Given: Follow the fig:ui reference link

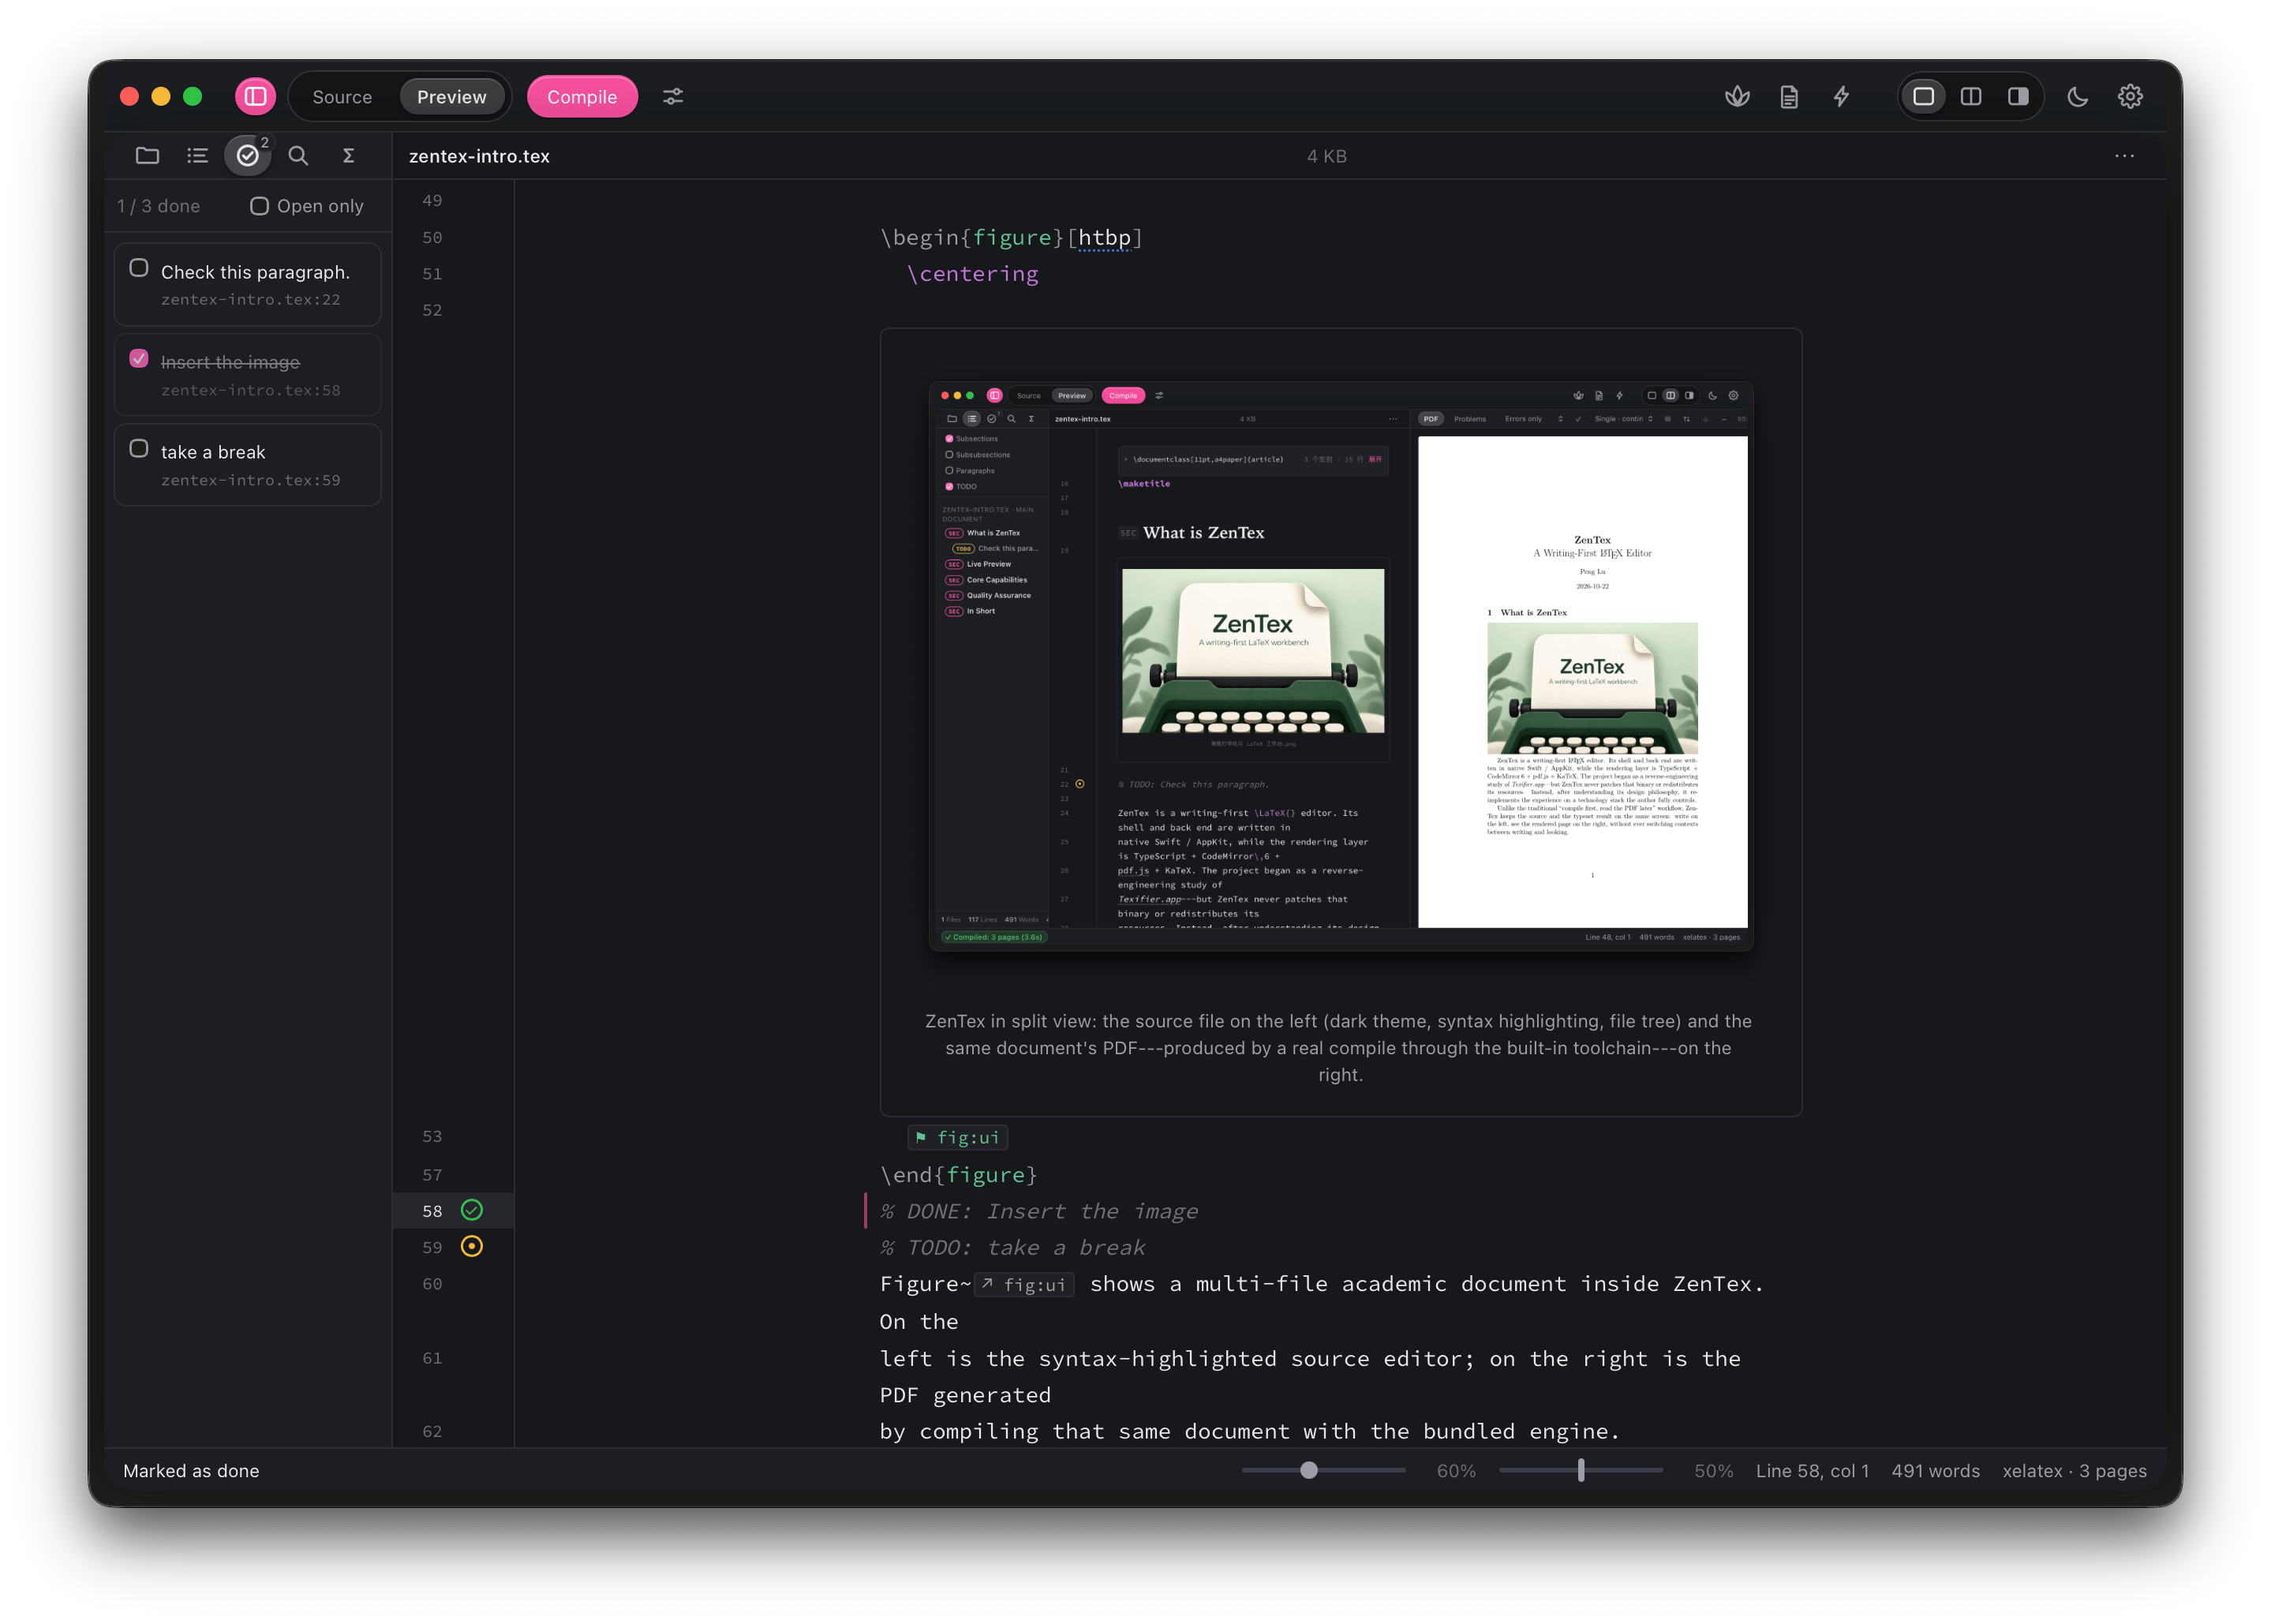Looking at the screenshot, I should [x=1024, y=1285].
